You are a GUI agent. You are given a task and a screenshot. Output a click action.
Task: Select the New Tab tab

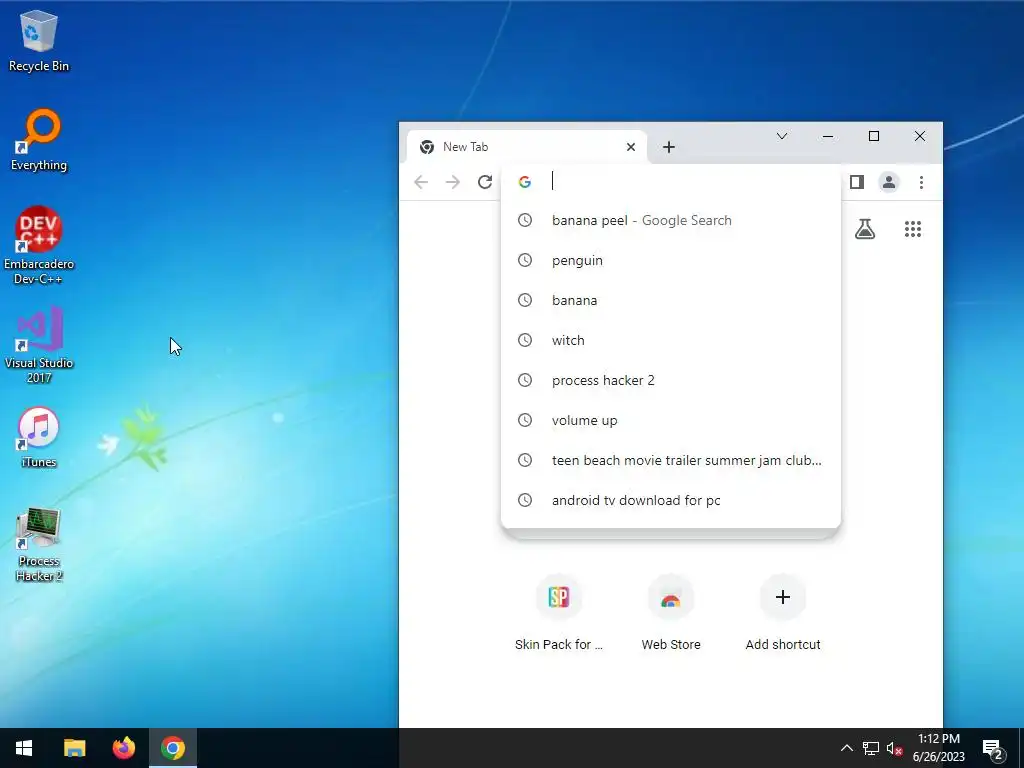(x=526, y=147)
